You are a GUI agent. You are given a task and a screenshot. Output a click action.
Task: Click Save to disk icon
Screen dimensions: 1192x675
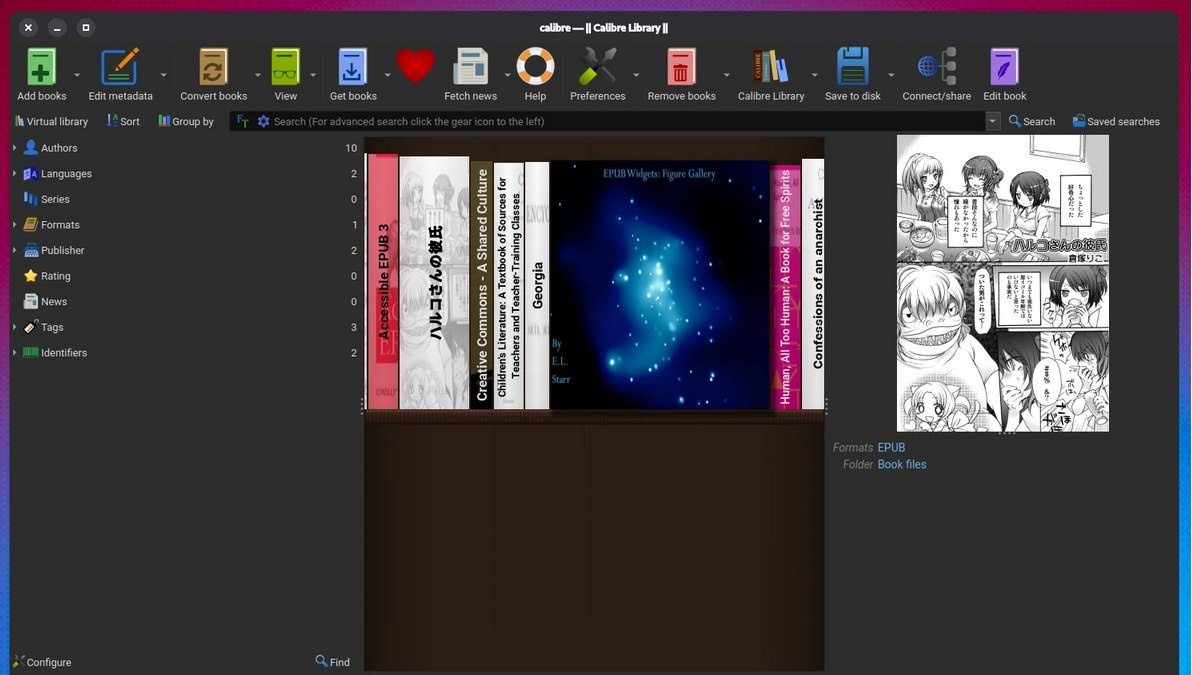pos(852,67)
